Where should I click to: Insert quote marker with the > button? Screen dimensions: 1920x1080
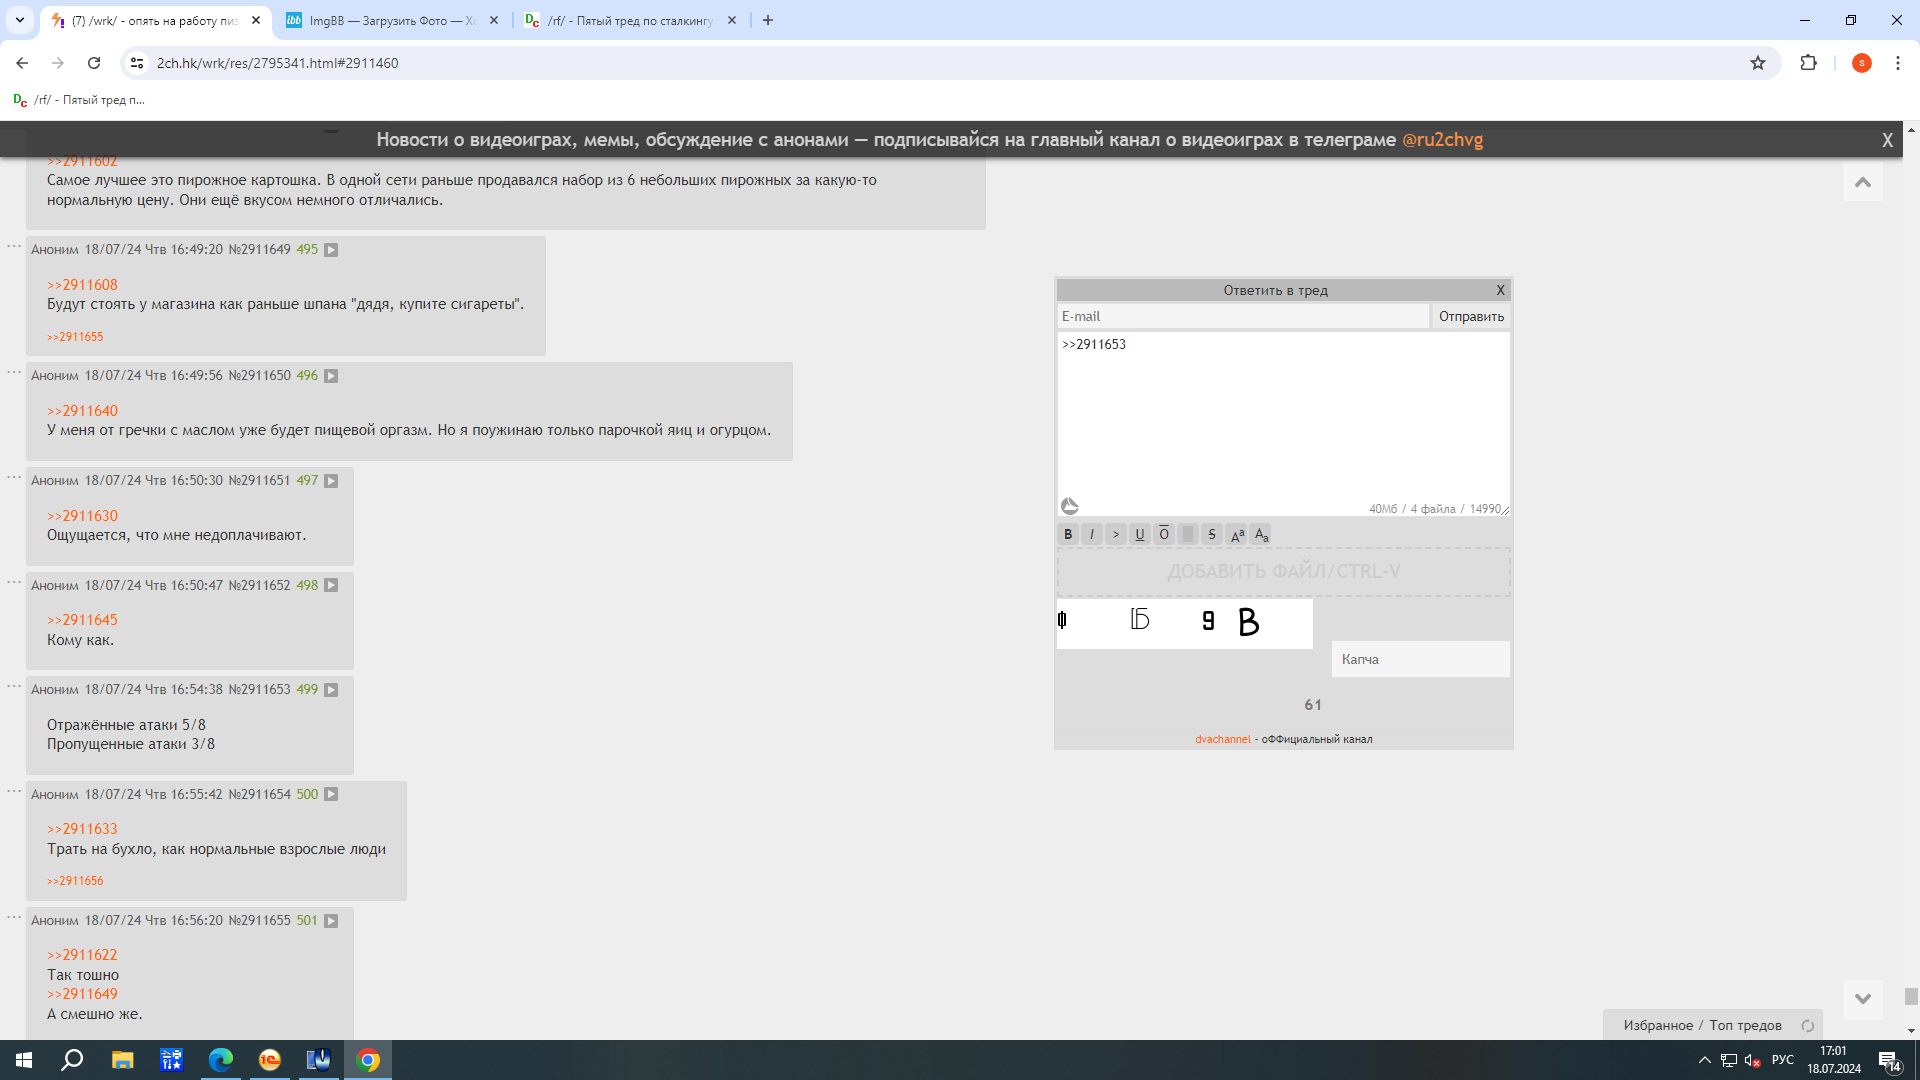[1116, 534]
